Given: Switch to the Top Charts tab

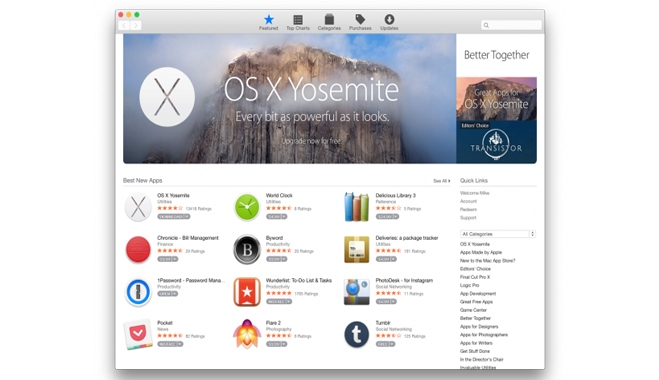Looking at the screenshot, I should click(298, 22).
